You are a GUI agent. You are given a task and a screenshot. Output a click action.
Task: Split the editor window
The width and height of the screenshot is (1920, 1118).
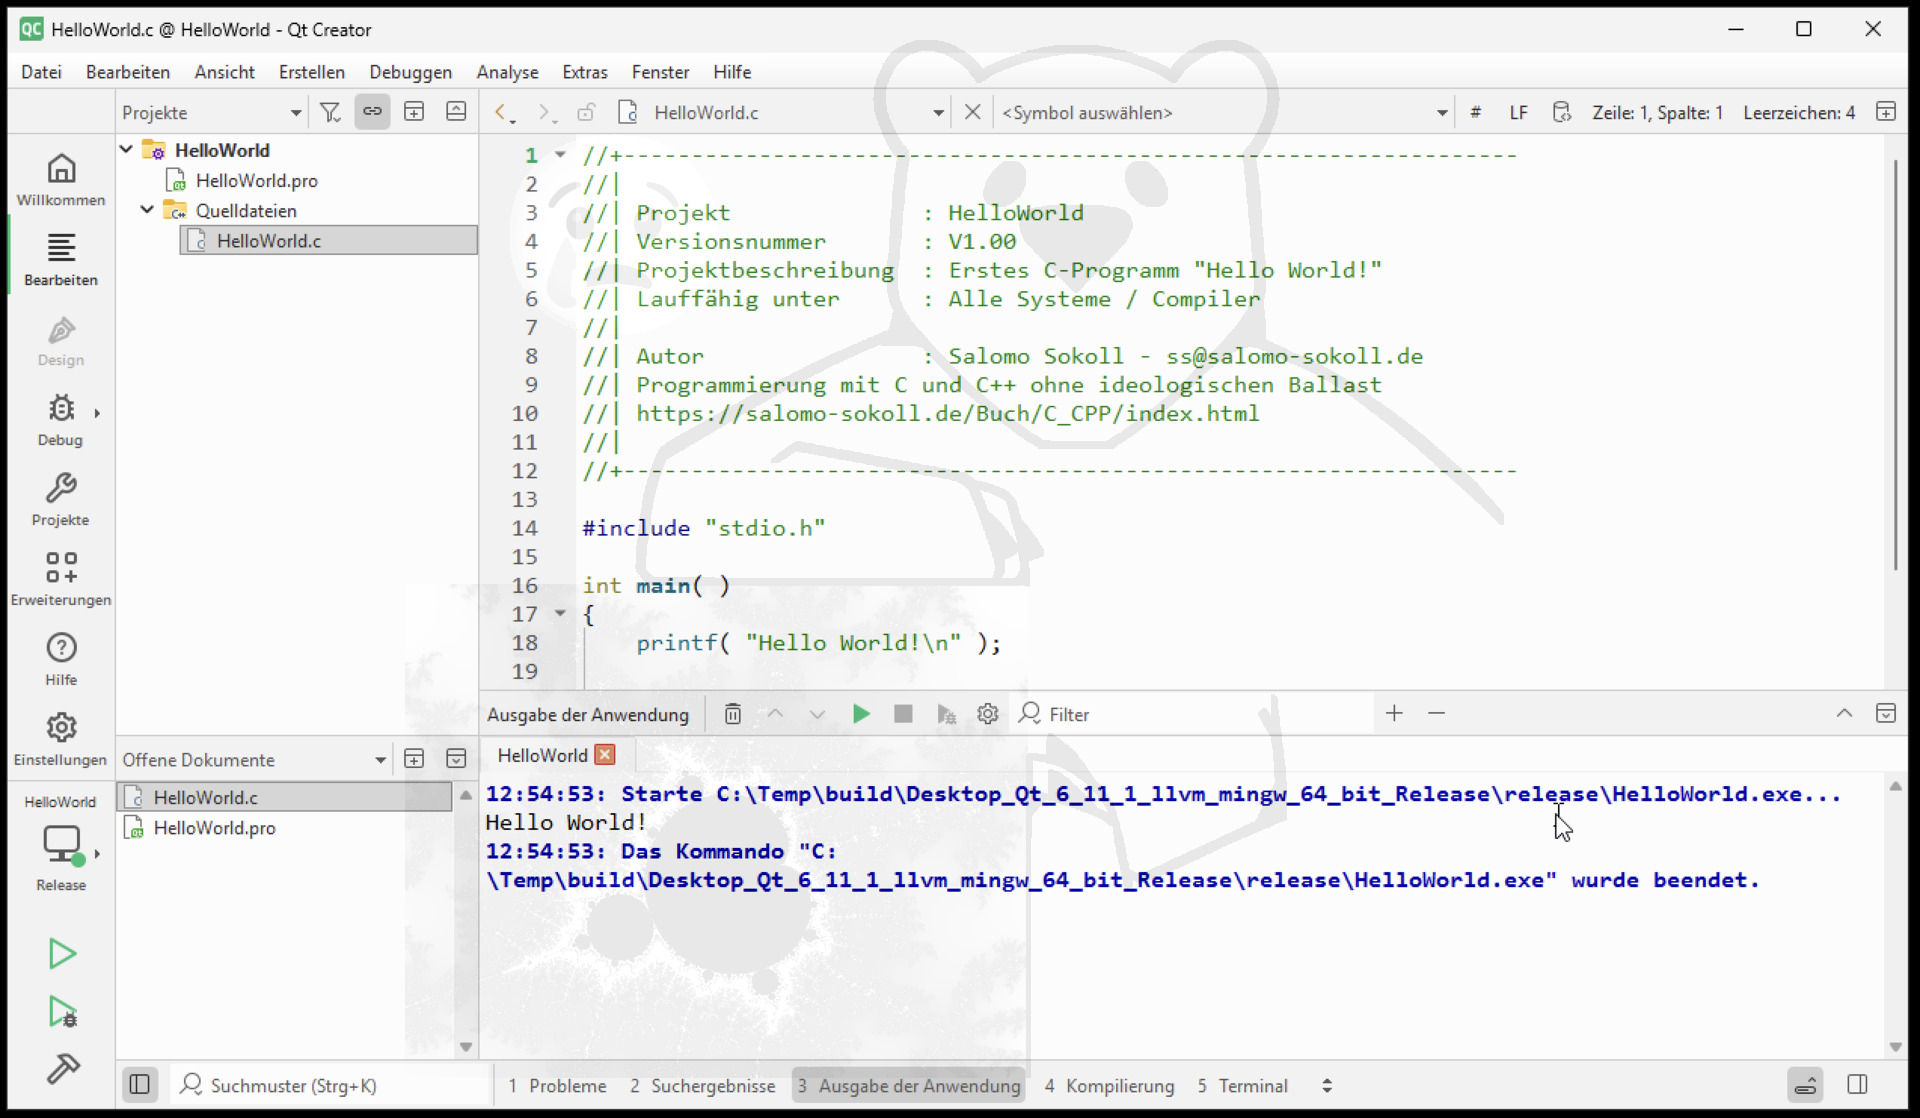(x=1886, y=112)
